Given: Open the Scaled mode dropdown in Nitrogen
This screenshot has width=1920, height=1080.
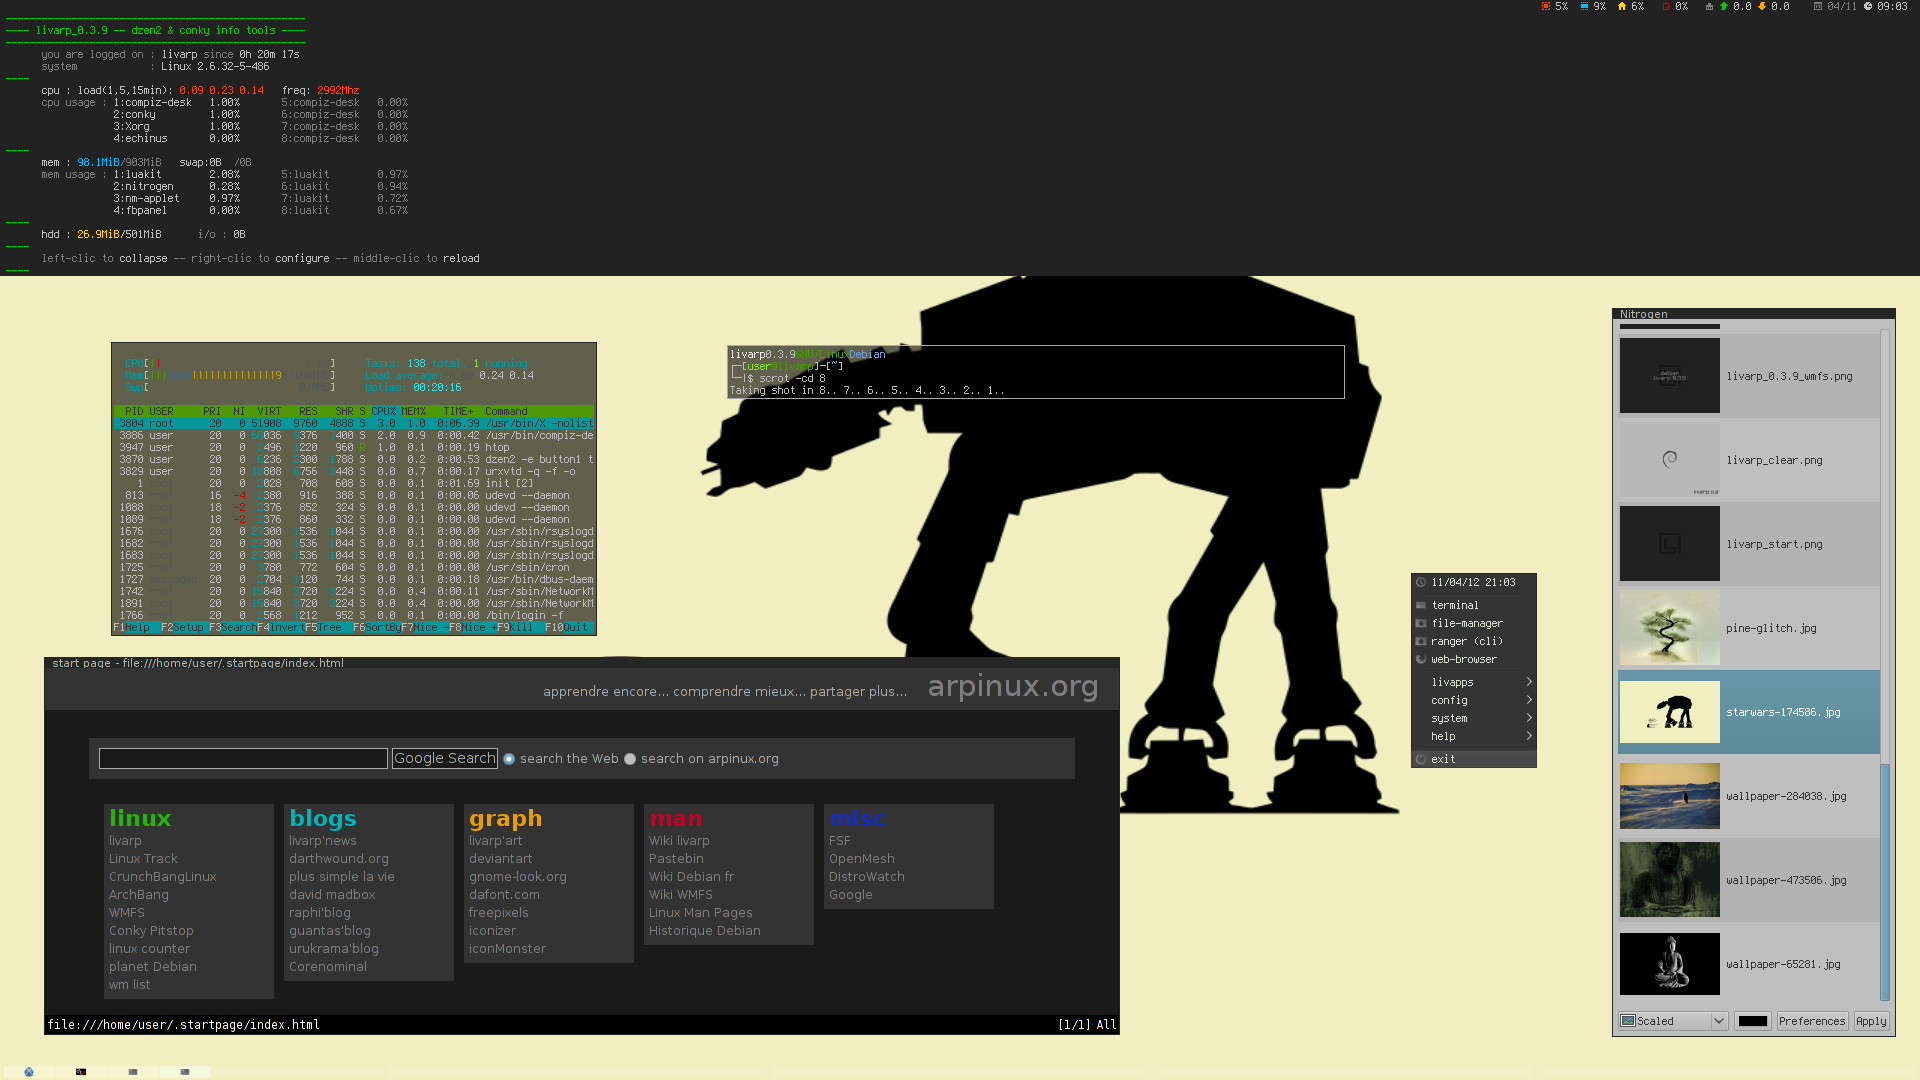Looking at the screenshot, I should click(x=1674, y=1021).
